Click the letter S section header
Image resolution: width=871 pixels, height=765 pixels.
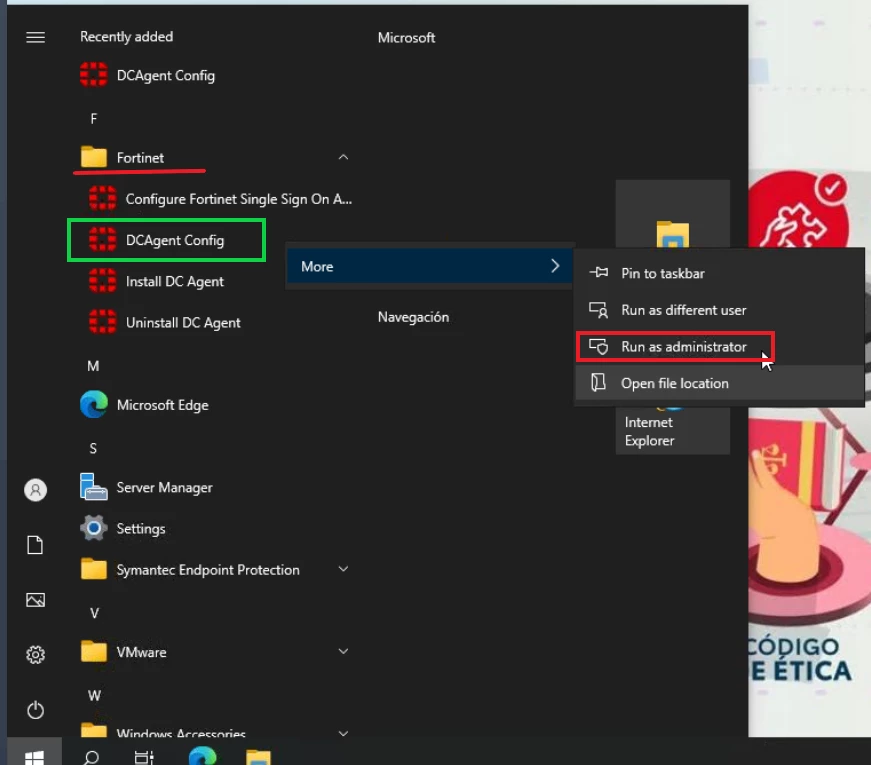pyautogui.click(x=93, y=448)
